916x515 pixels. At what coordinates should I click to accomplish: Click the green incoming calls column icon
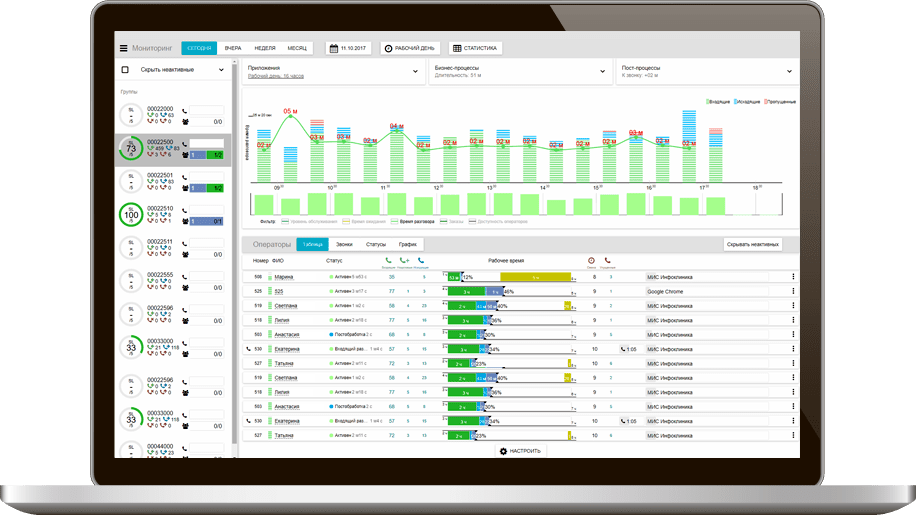pyautogui.click(x=388, y=260)
